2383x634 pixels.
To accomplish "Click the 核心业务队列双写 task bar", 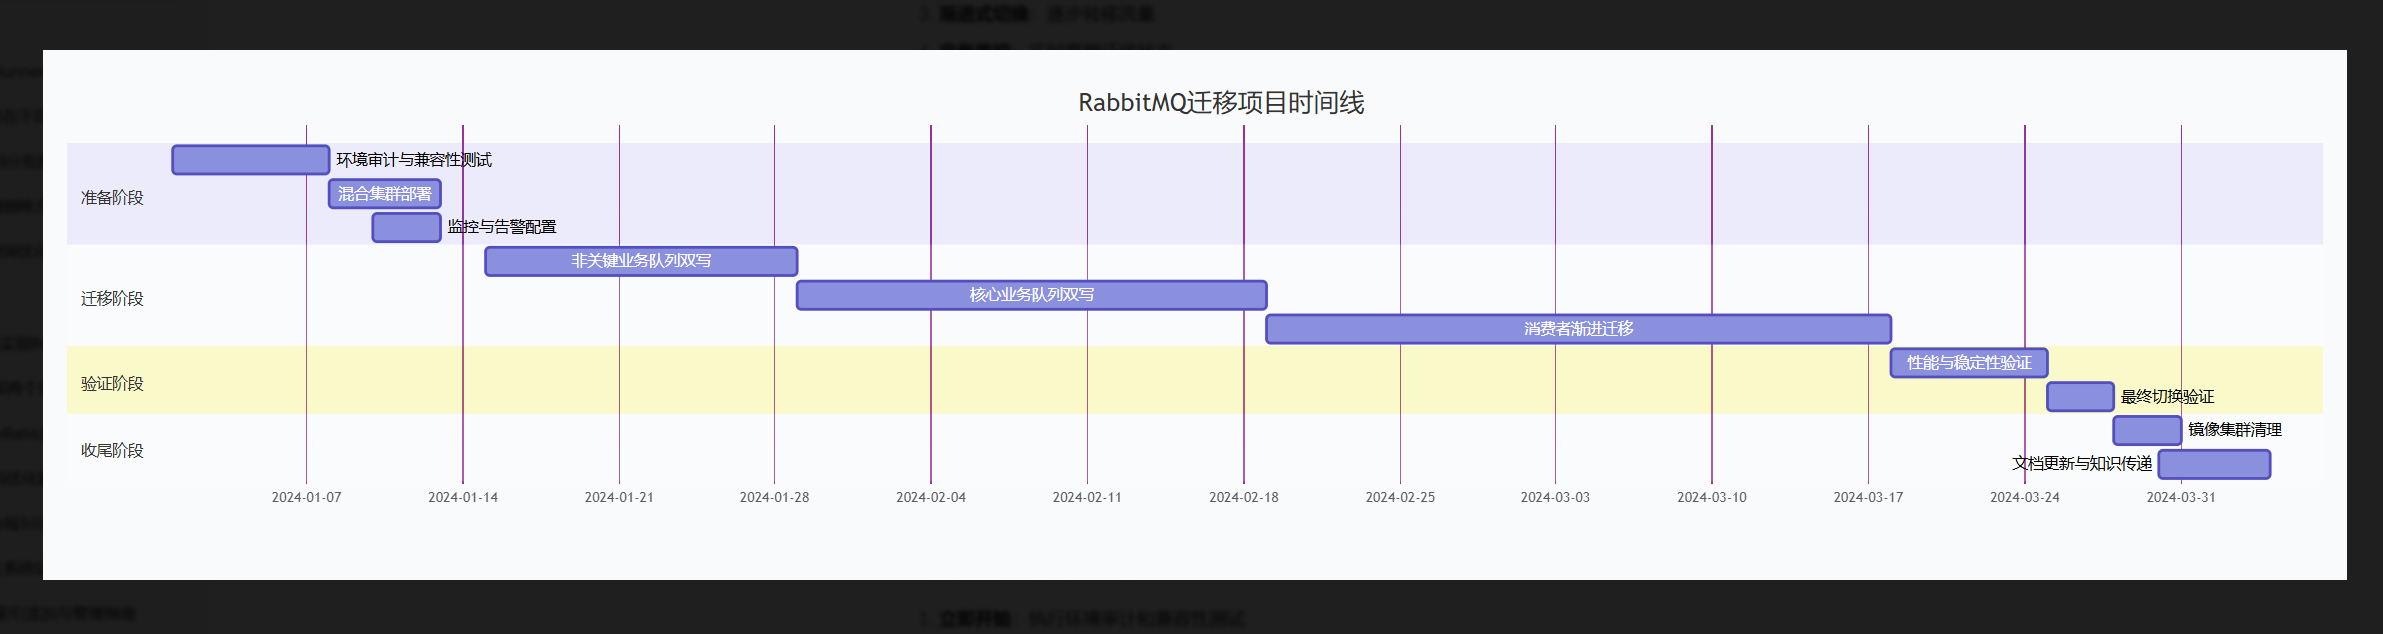I will pyautogui.click(x=1032, y=295).
